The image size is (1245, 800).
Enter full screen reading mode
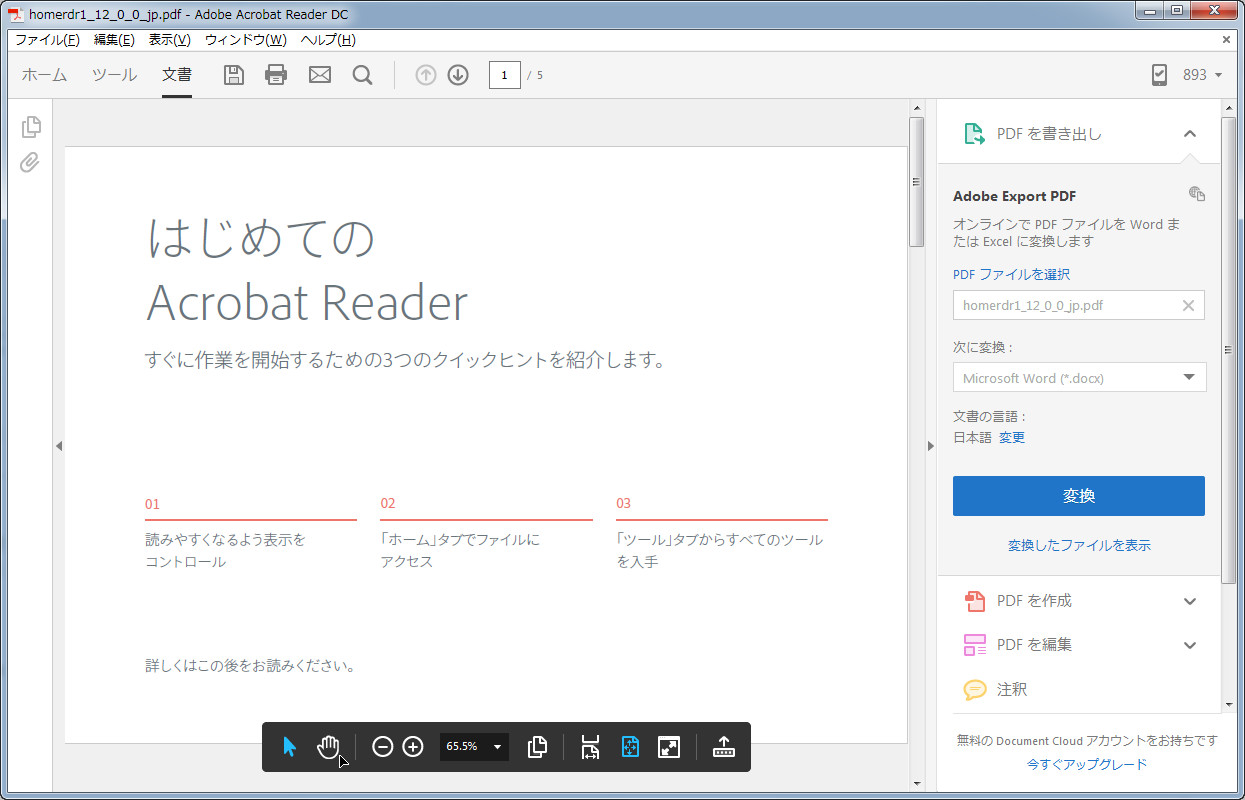click(669, 746)
